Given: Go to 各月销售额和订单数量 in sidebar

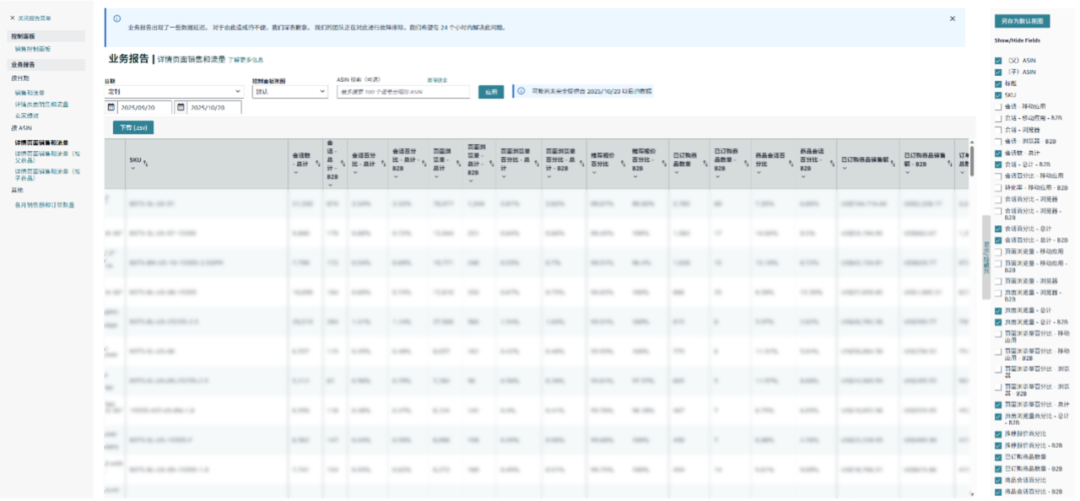Looking at the screenshot, I should [x=44, y=204].
